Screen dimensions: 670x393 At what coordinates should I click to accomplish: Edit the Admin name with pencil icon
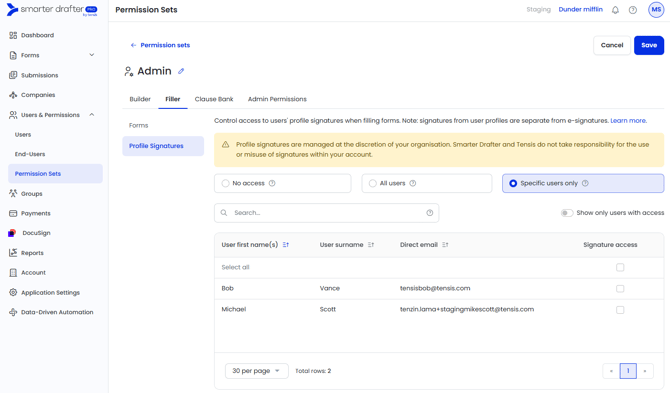[x=181, y=71]
